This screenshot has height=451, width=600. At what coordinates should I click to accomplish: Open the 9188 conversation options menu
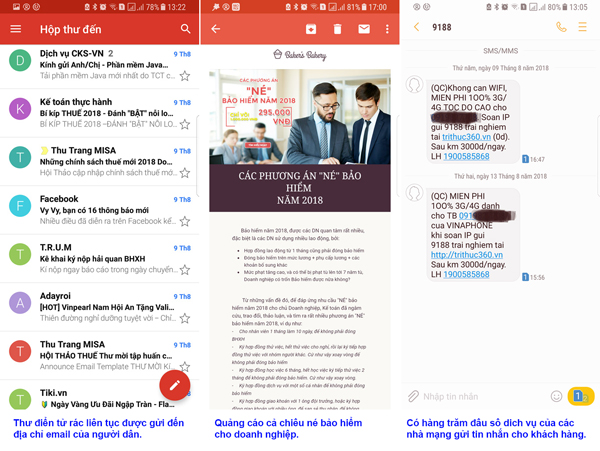pos(583,27)
